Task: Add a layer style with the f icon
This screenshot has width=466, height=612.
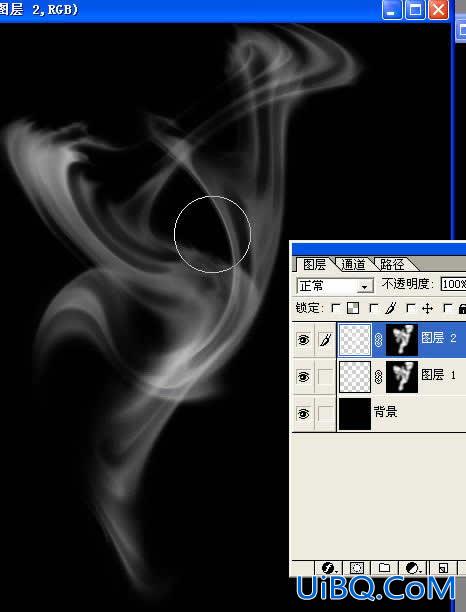Action: pos(329,568)
